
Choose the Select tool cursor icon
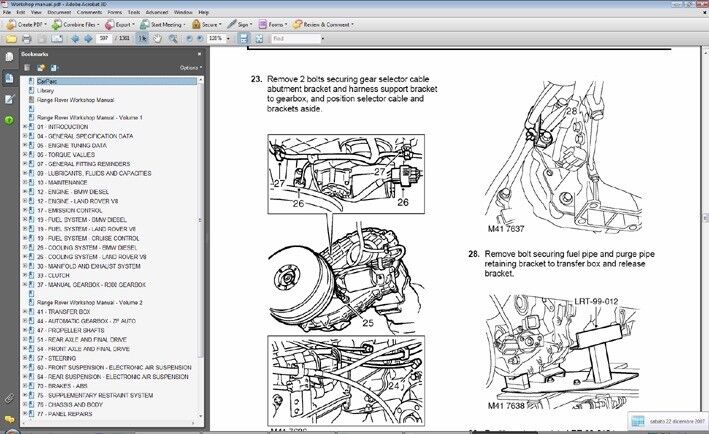(x=142, y=39)
